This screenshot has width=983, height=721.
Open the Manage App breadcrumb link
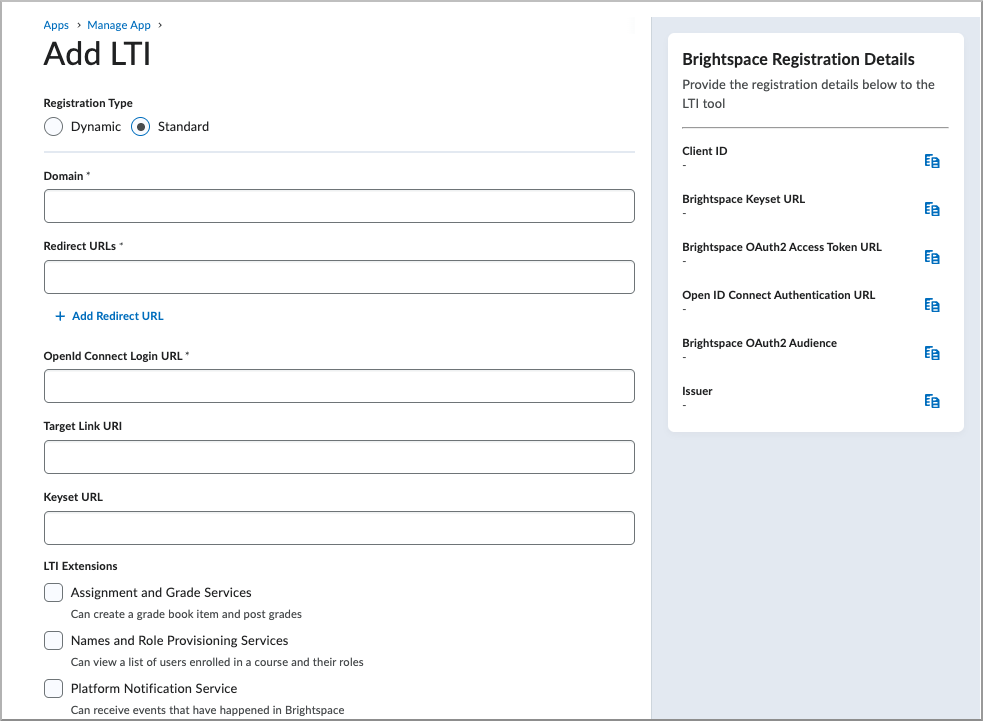(x=119, y=25)
